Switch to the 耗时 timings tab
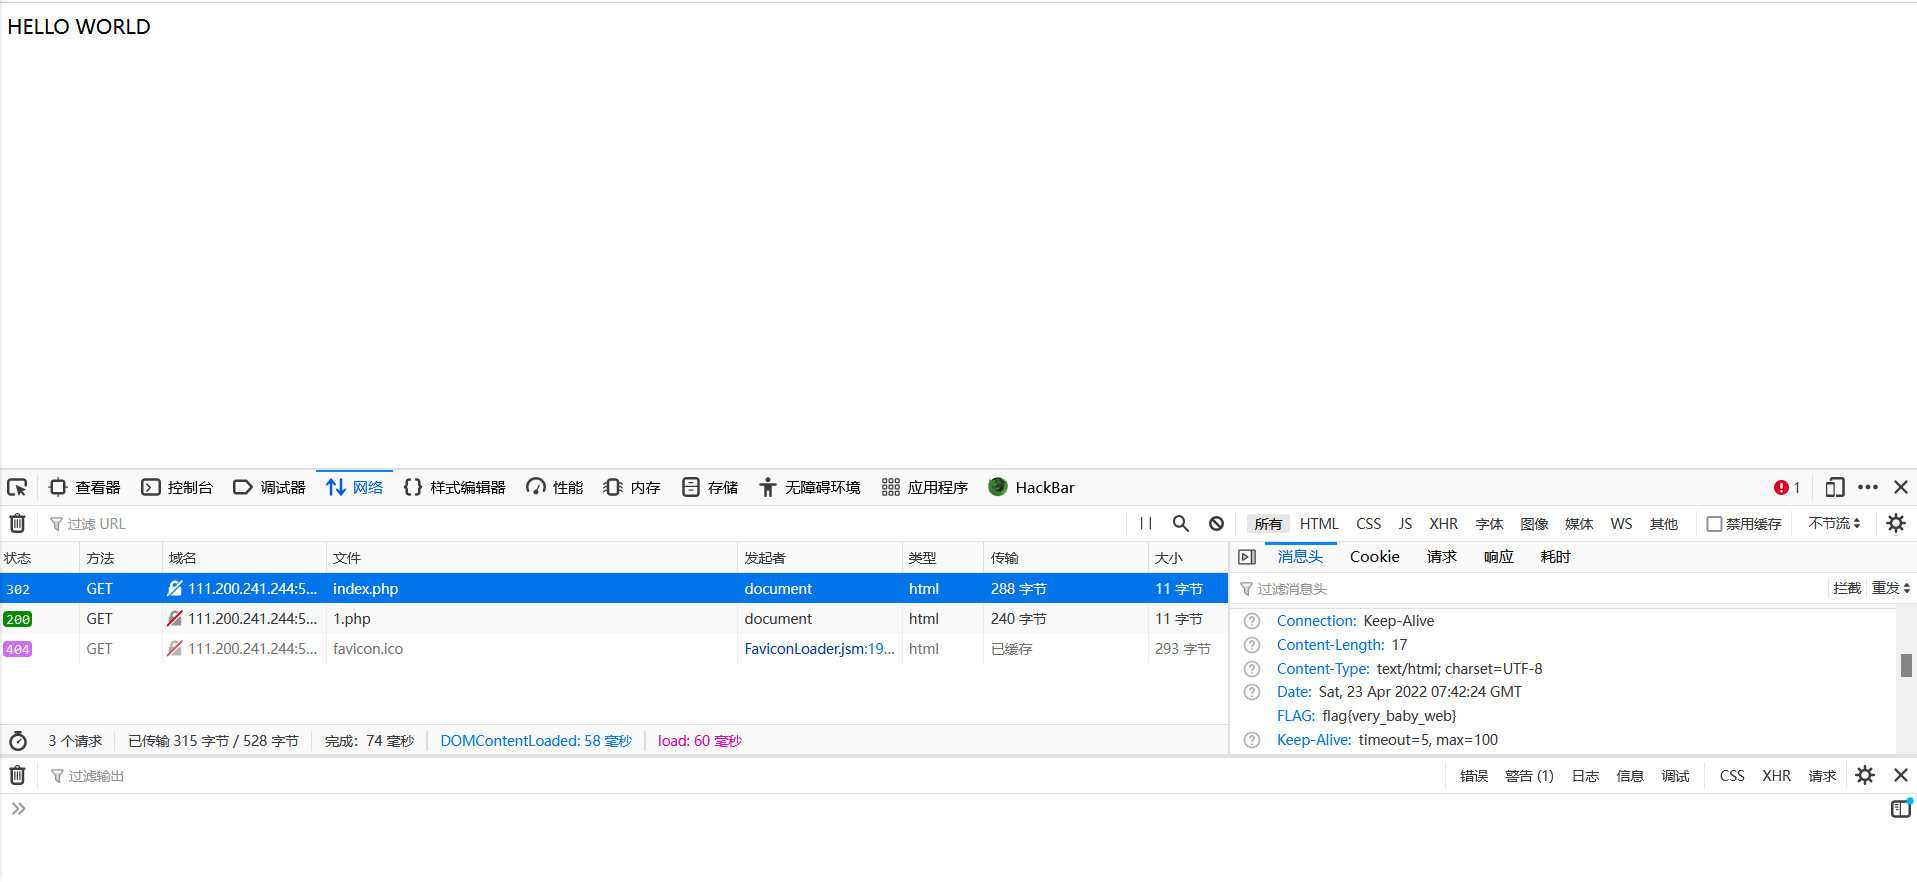This screenshot has height=882, width=1917. point(1555,557)
